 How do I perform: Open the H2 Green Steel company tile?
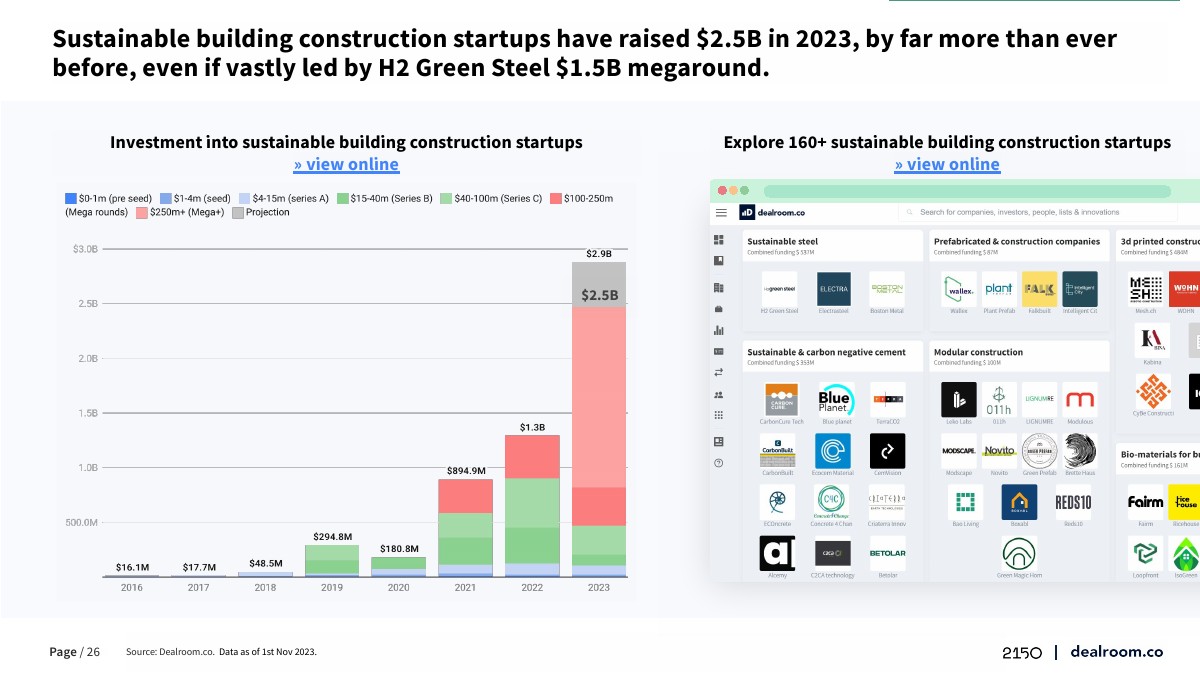click(780, 290)
